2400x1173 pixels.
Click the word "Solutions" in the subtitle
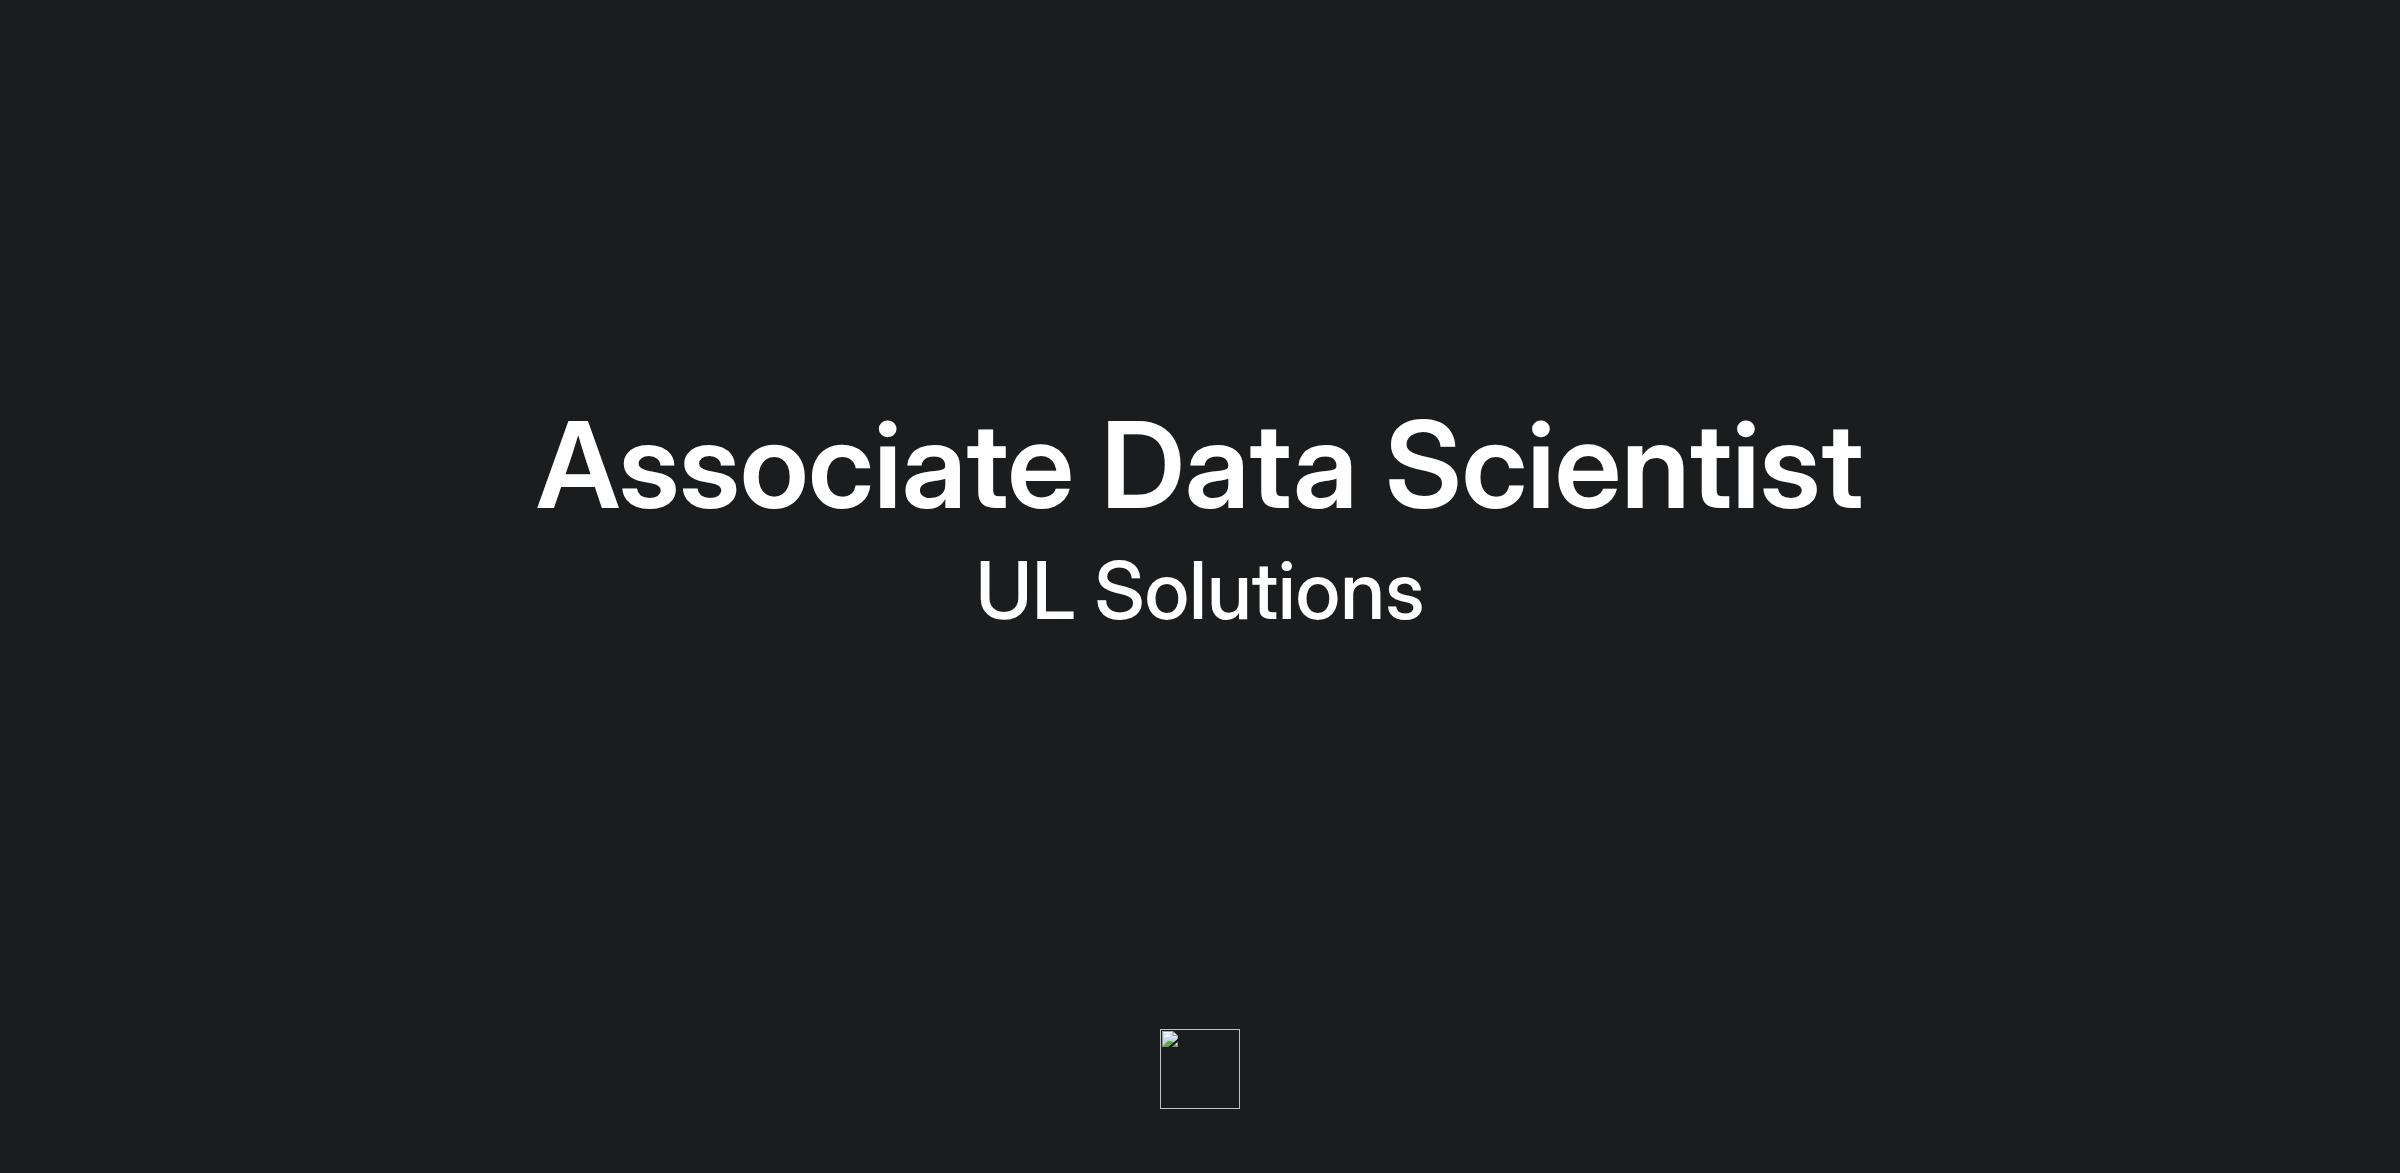[x=1258, y=592]
